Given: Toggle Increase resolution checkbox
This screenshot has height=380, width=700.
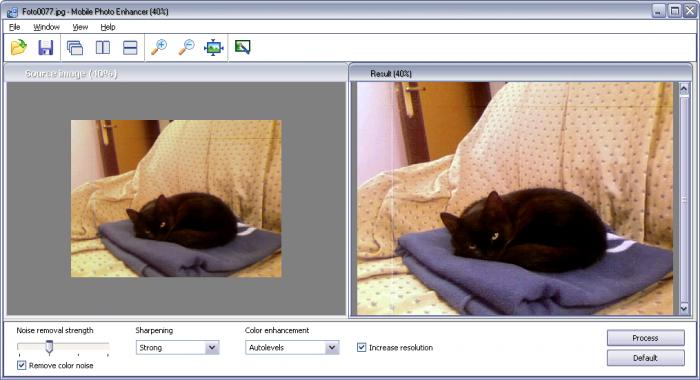Looking at the screenshot, I should 362,347.
